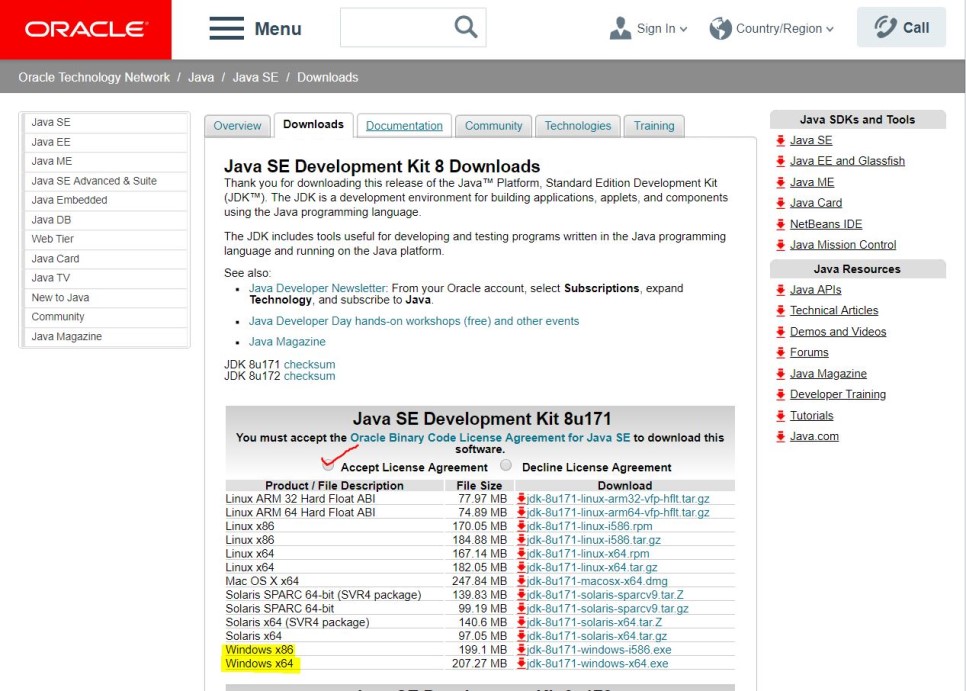Click download icon for jdk-8u171-windows-x64.exe
Image resolution: width=966 pixels, height=691 pixels.
(x=521, y=663)
